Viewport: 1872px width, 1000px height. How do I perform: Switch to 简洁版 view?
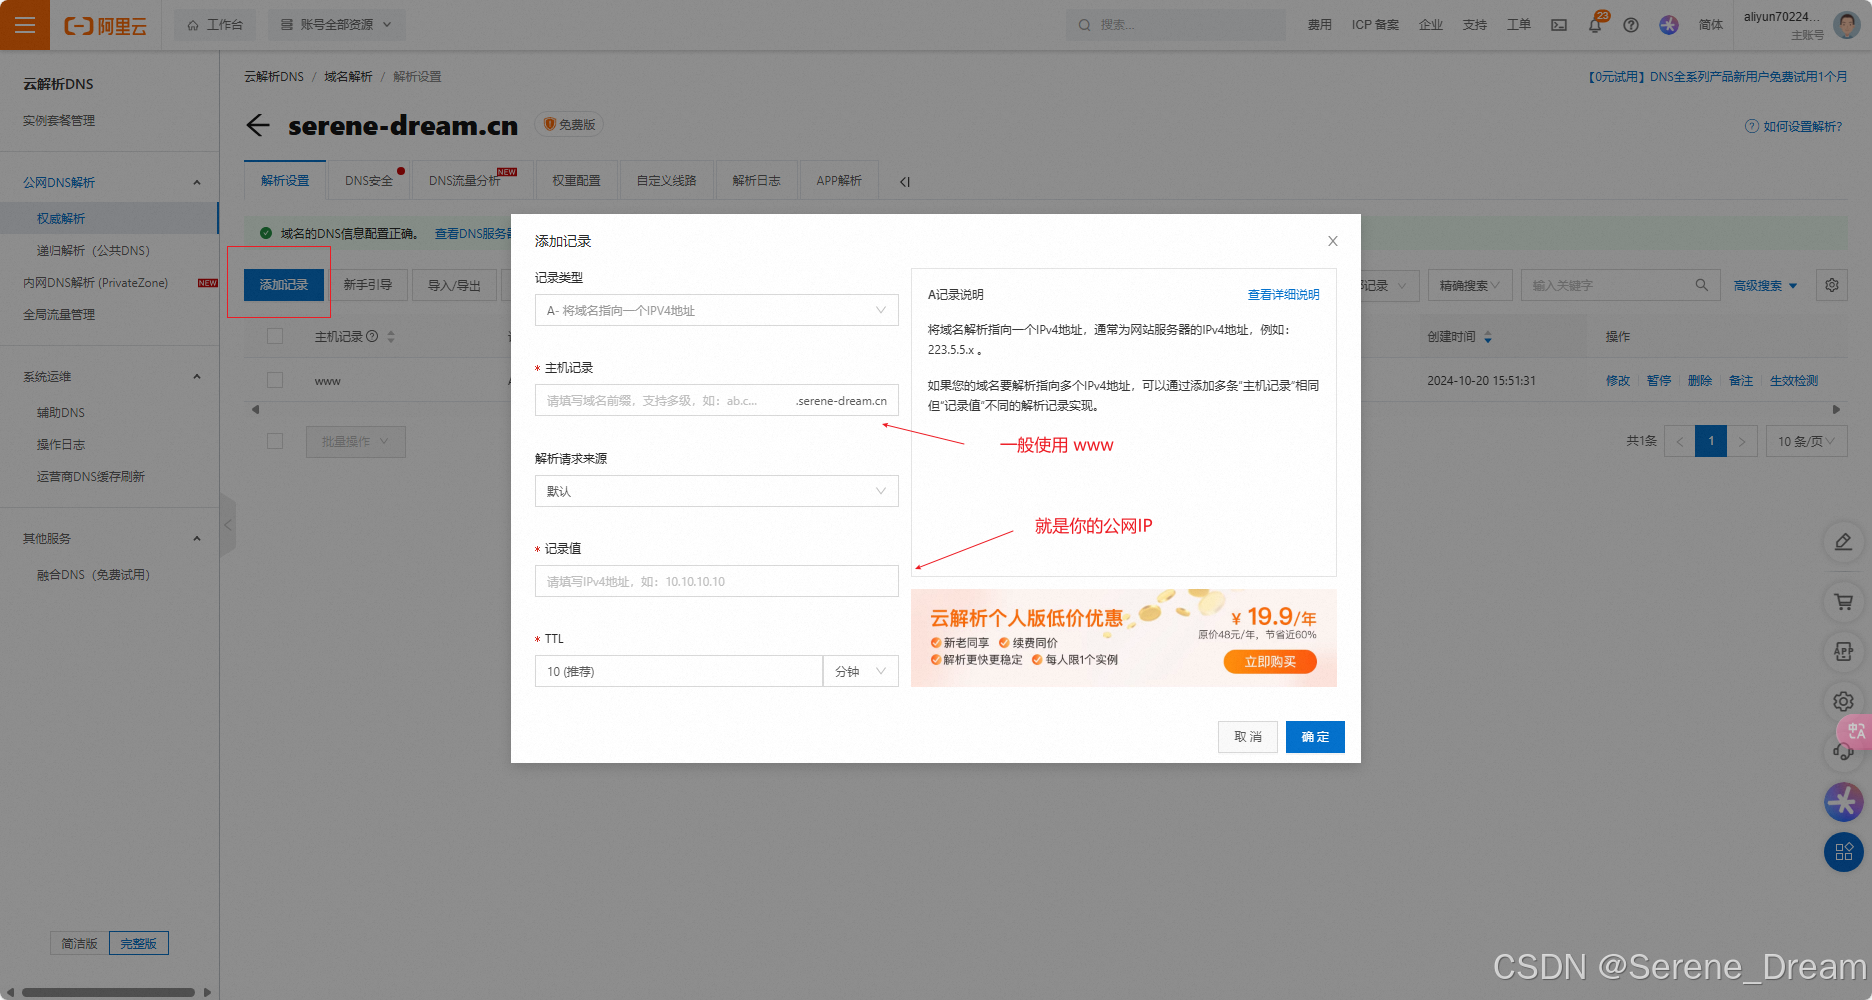point(79,943)
